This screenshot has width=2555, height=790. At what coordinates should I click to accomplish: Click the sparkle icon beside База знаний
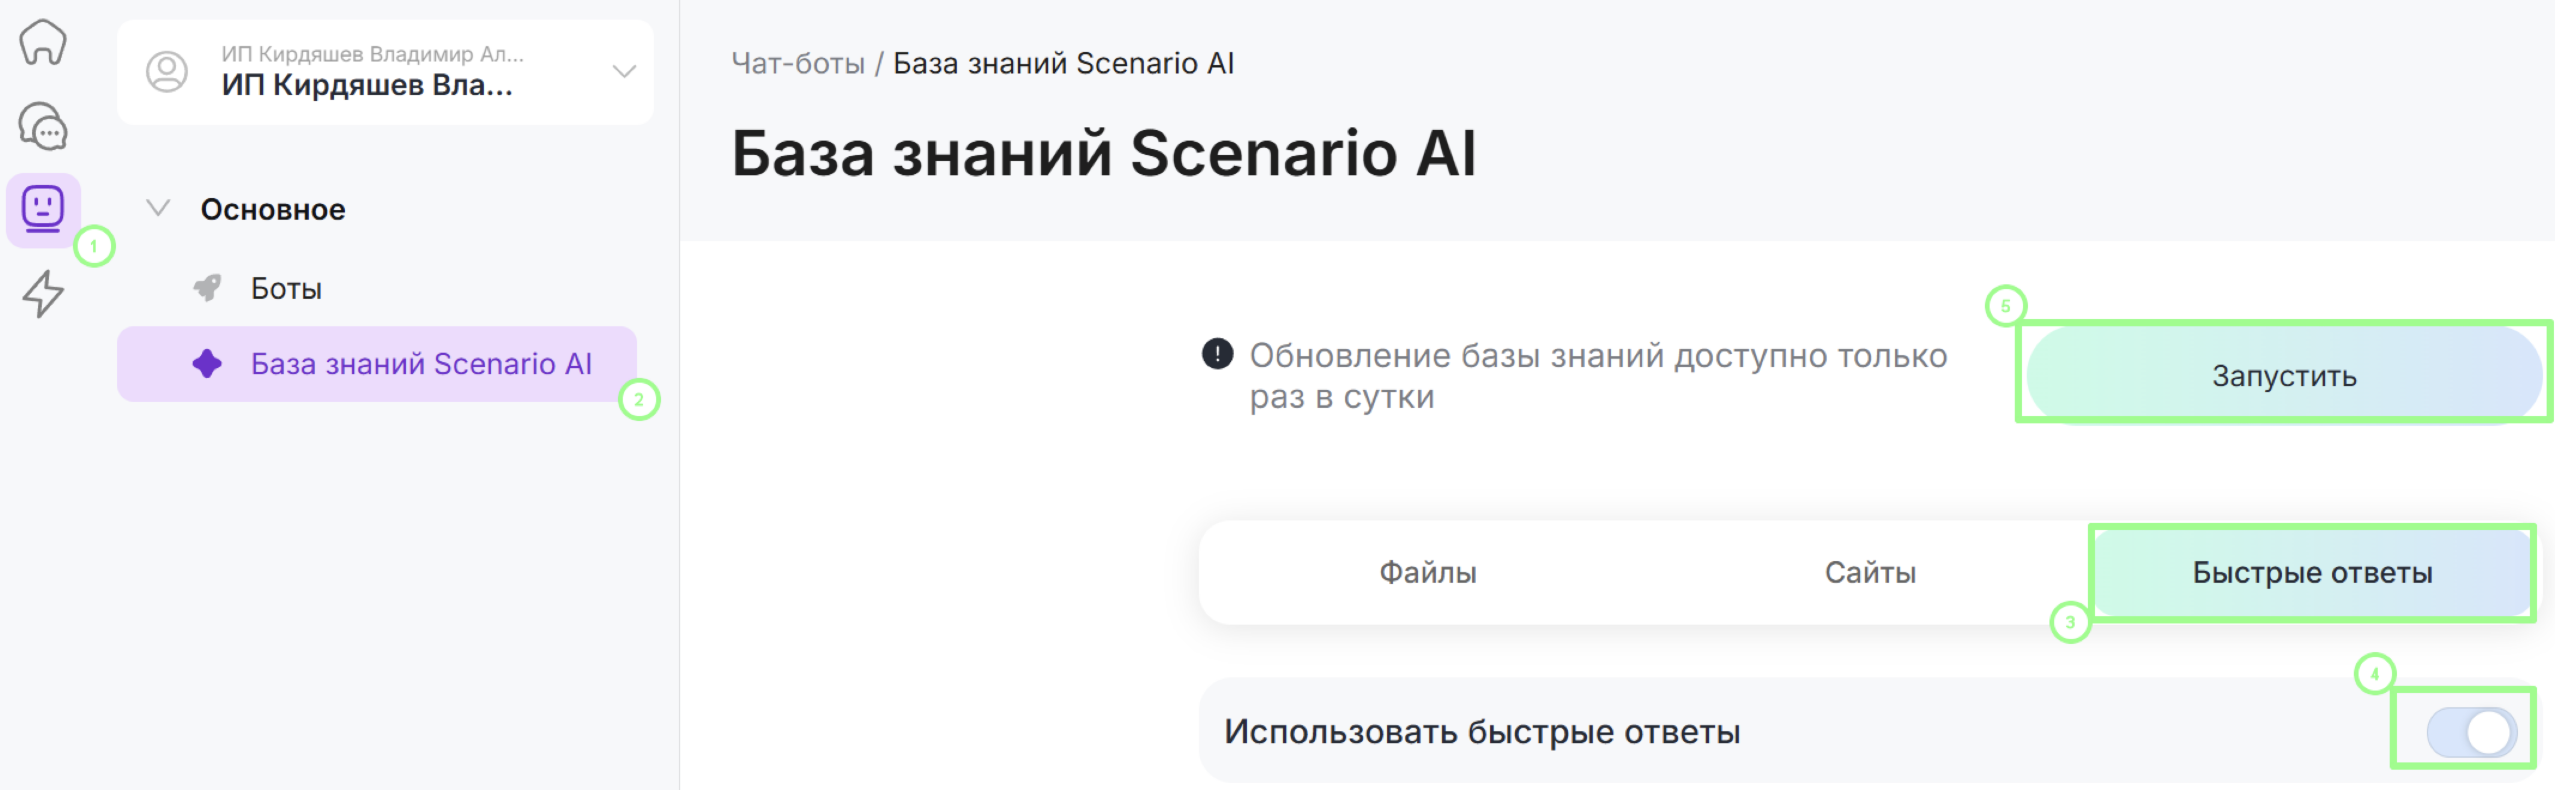(207, 364)
